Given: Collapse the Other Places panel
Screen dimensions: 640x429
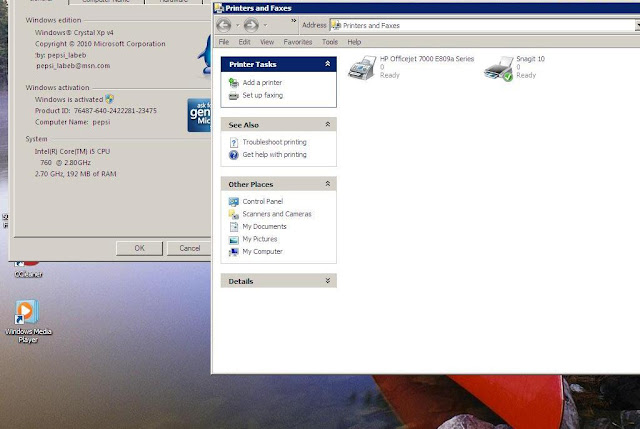Looking at the screenshot, I should [327, 184].
